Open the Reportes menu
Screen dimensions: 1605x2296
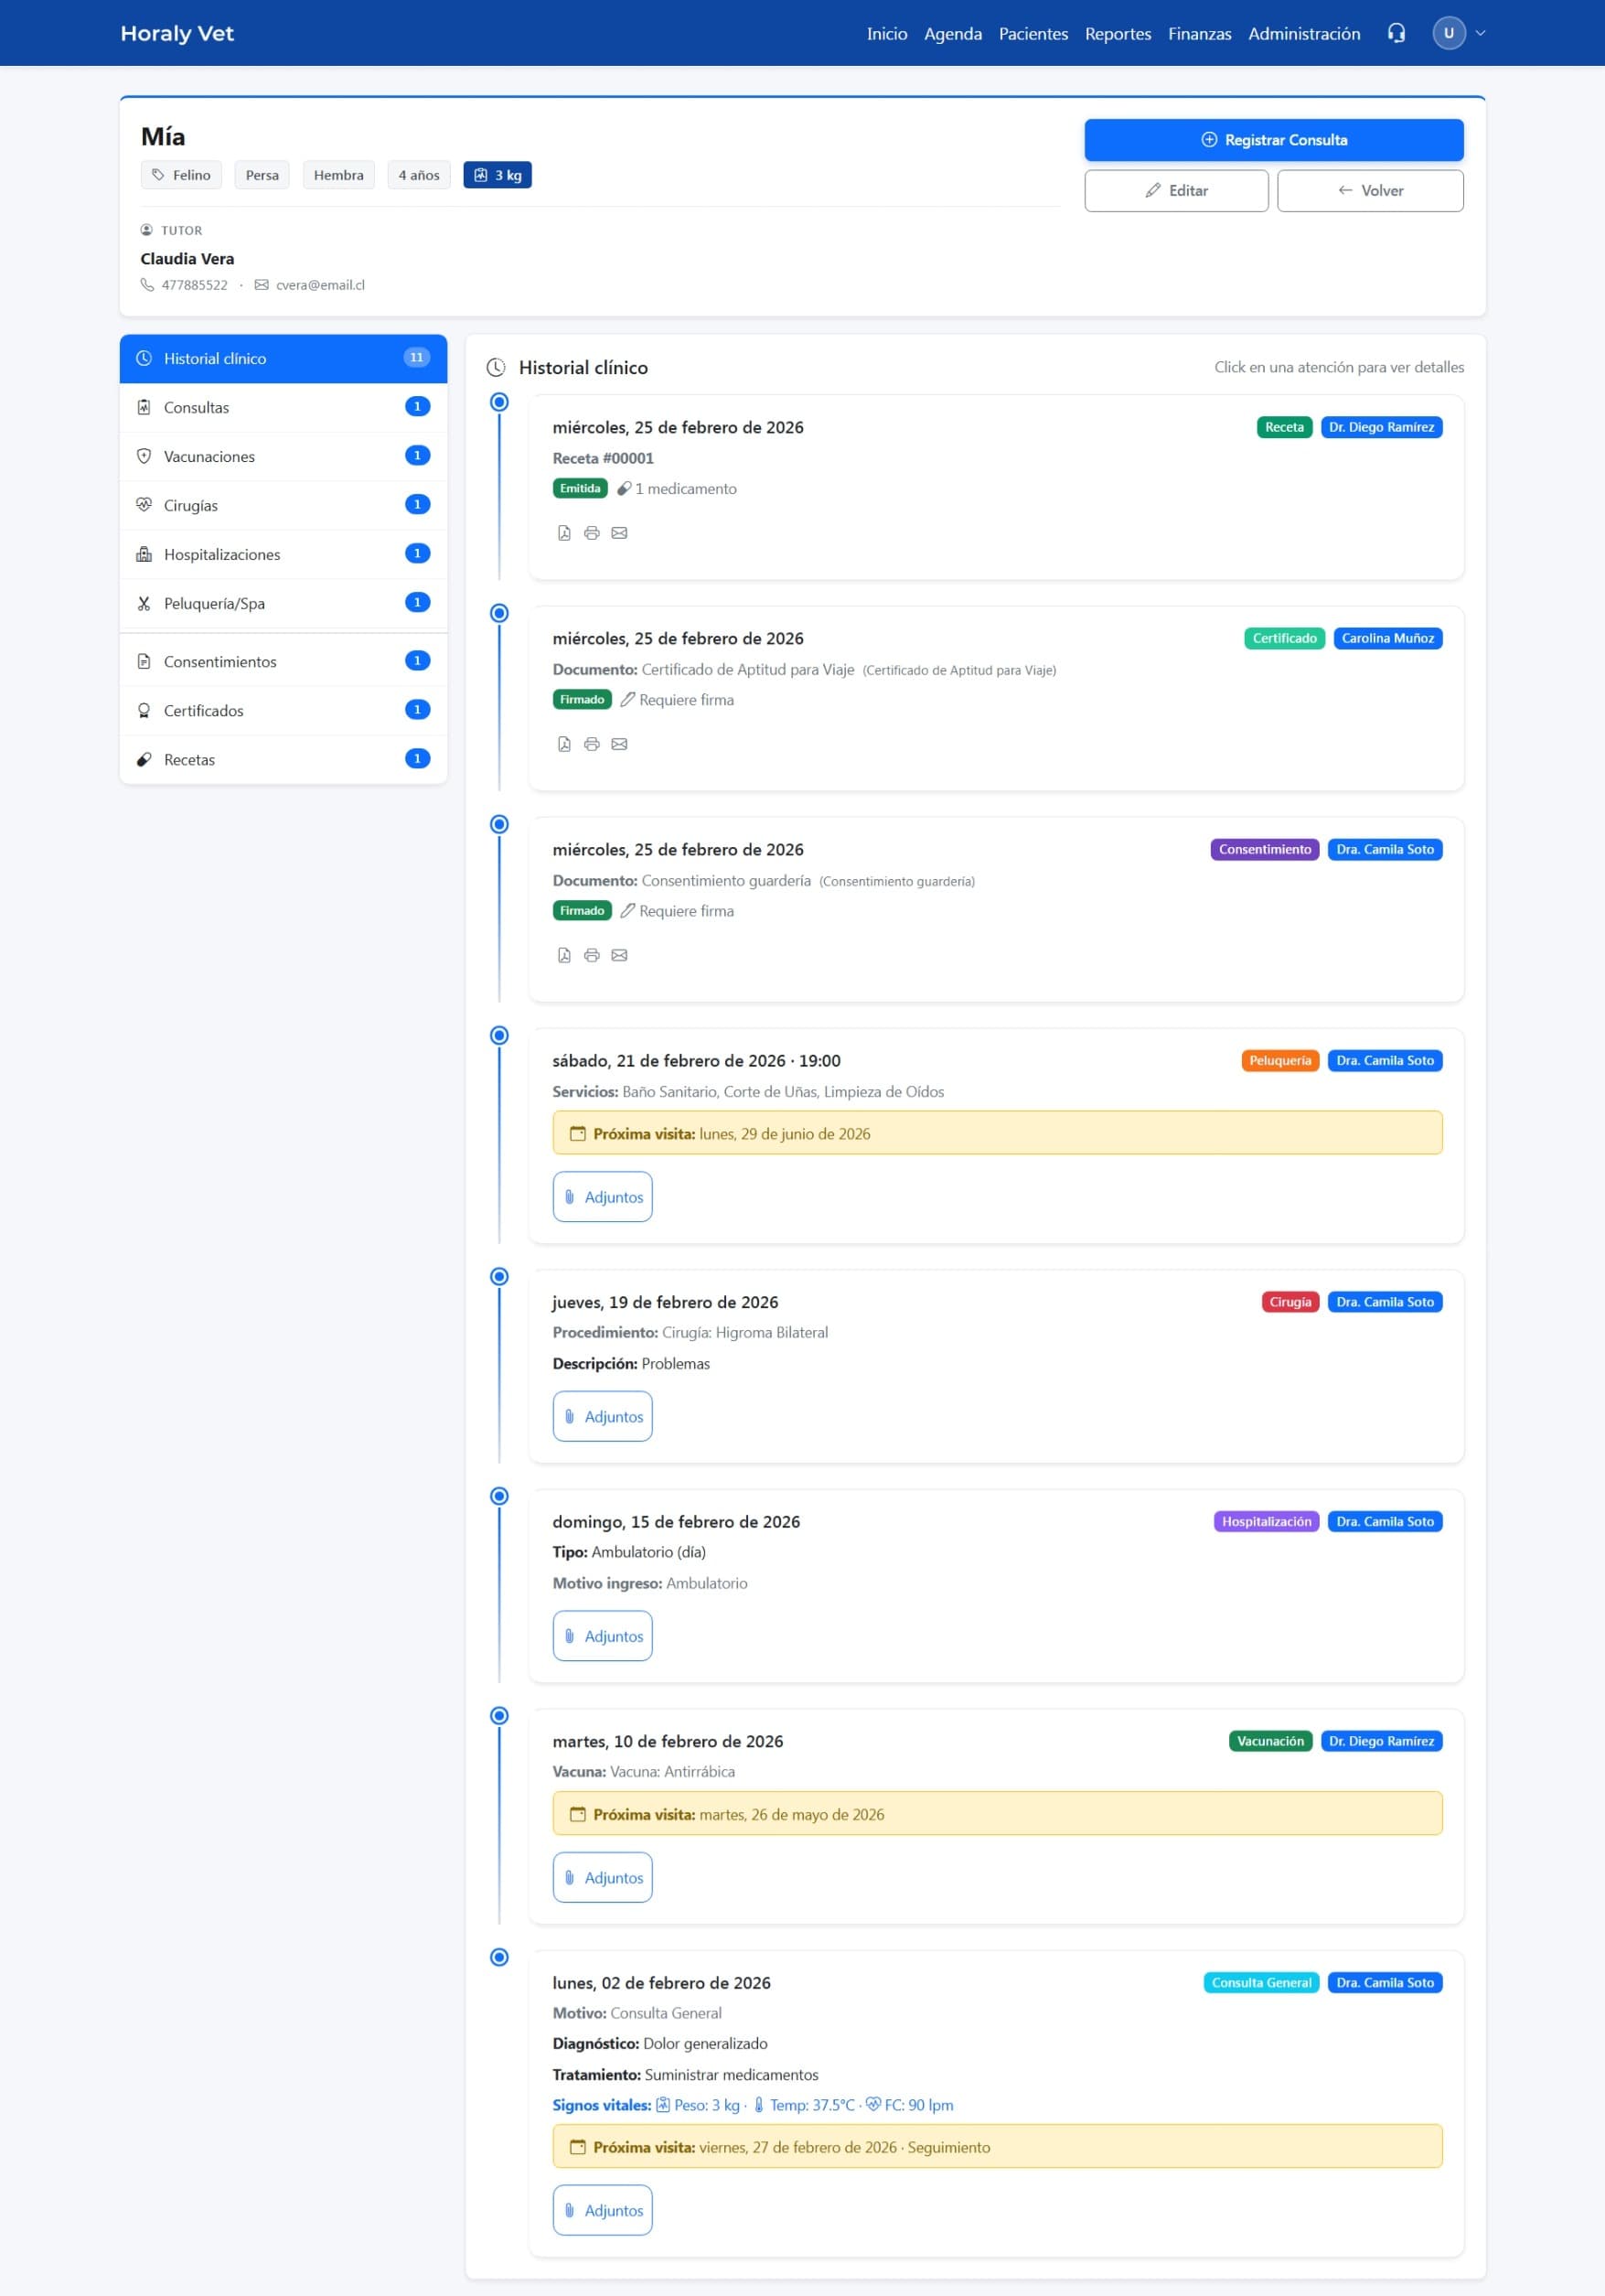click(1117, 33)
